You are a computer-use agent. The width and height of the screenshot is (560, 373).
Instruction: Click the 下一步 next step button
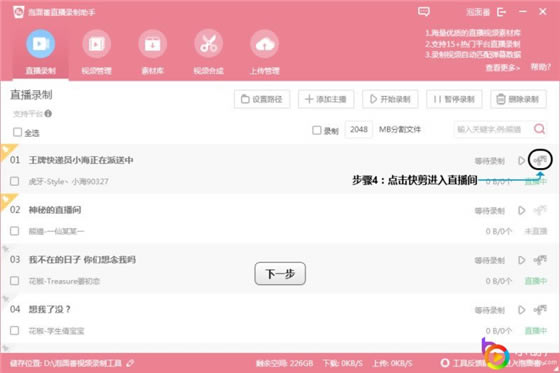(x=280, y=274)
